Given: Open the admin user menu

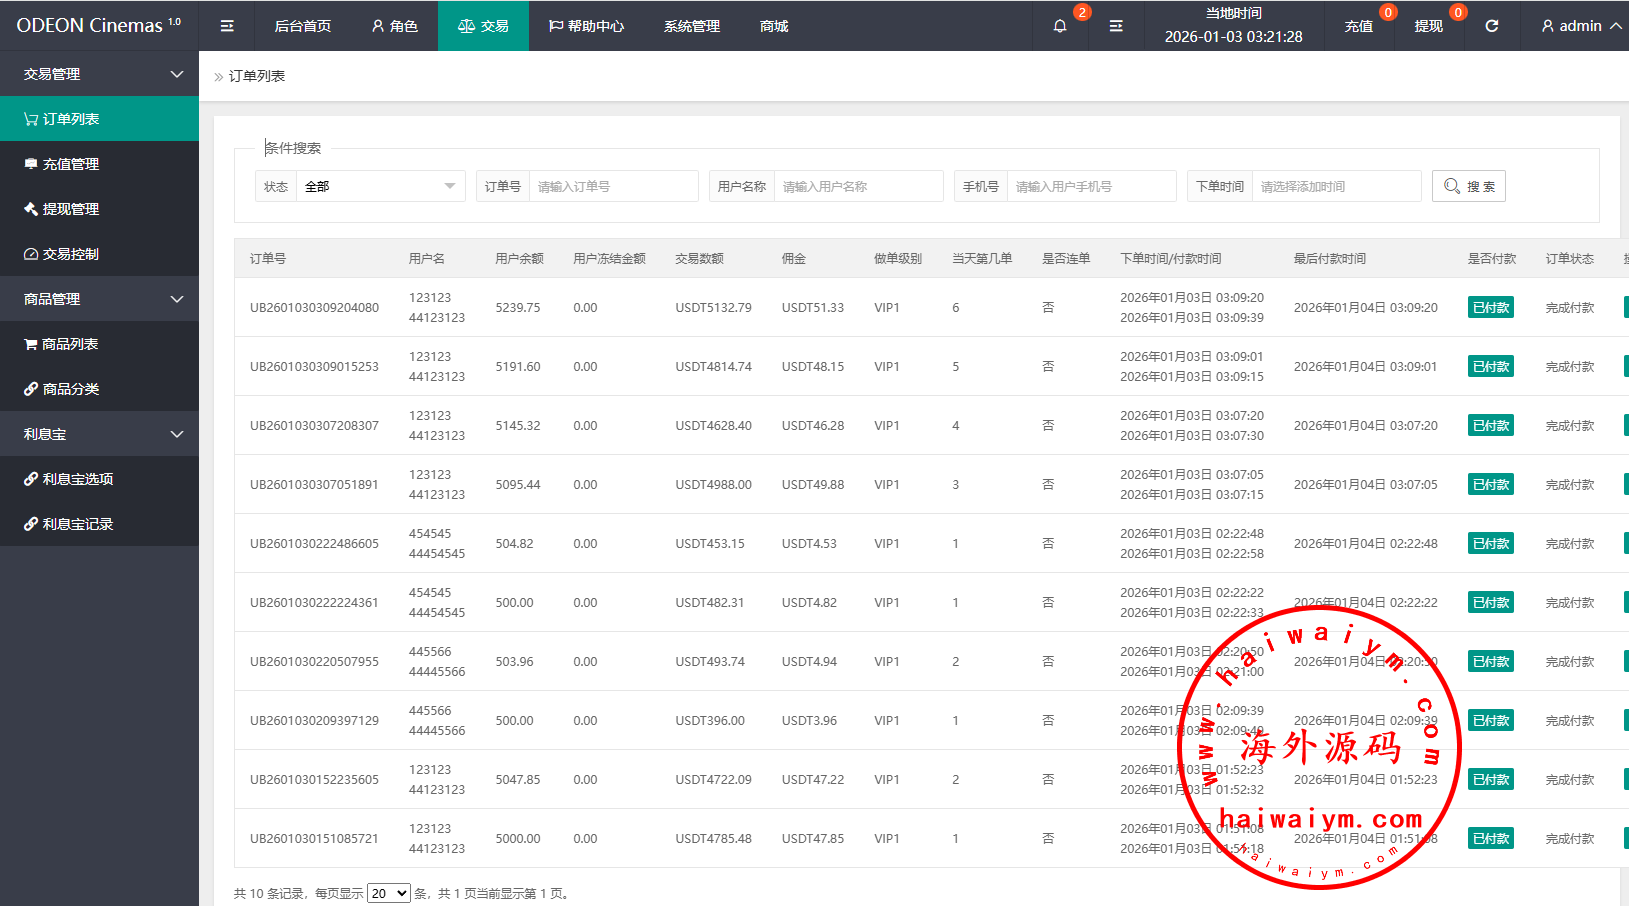Looking at the screenshot, I should (x=1580, y=26).
